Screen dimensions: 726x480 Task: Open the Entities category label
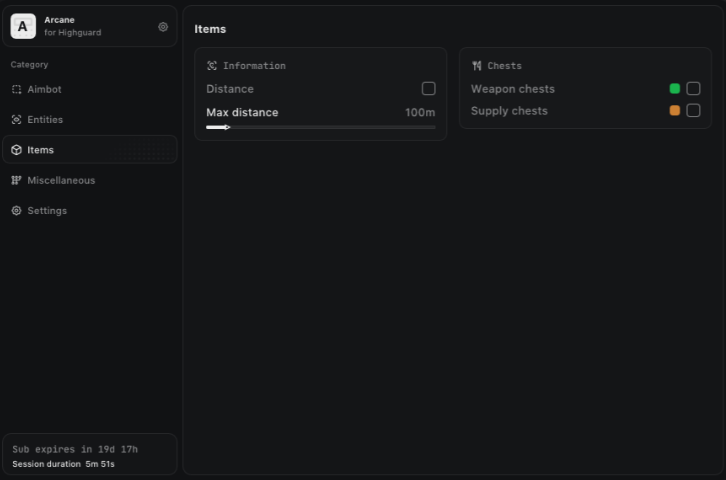click(x=45, y=120)
